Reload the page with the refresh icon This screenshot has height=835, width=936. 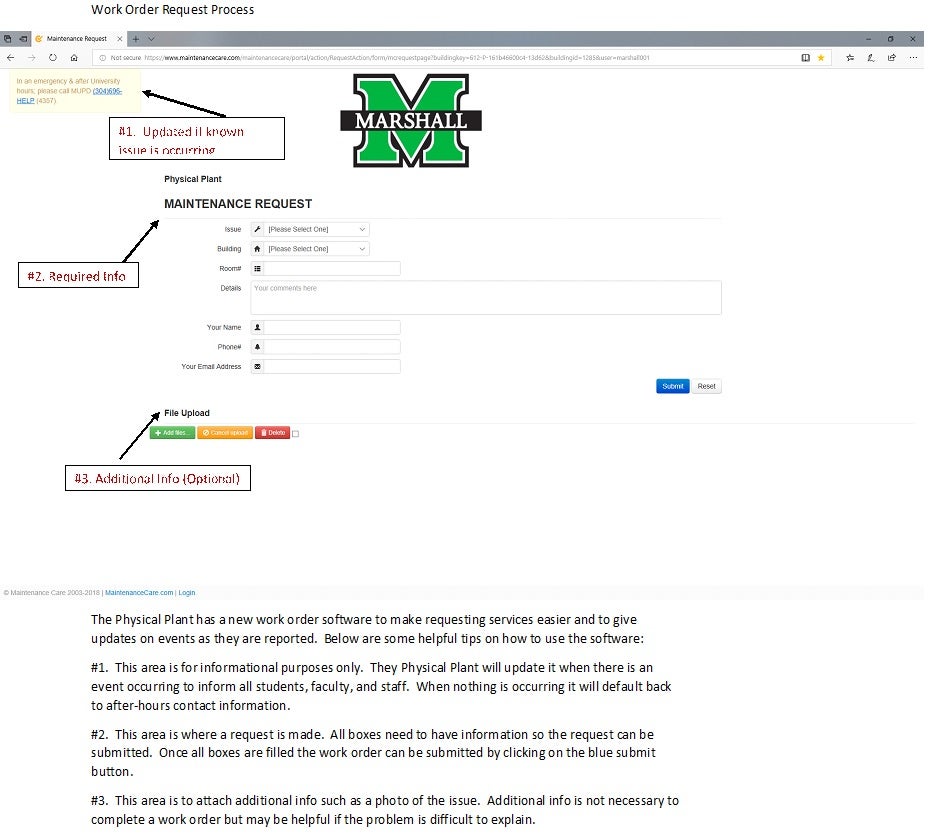click(53, 58)
